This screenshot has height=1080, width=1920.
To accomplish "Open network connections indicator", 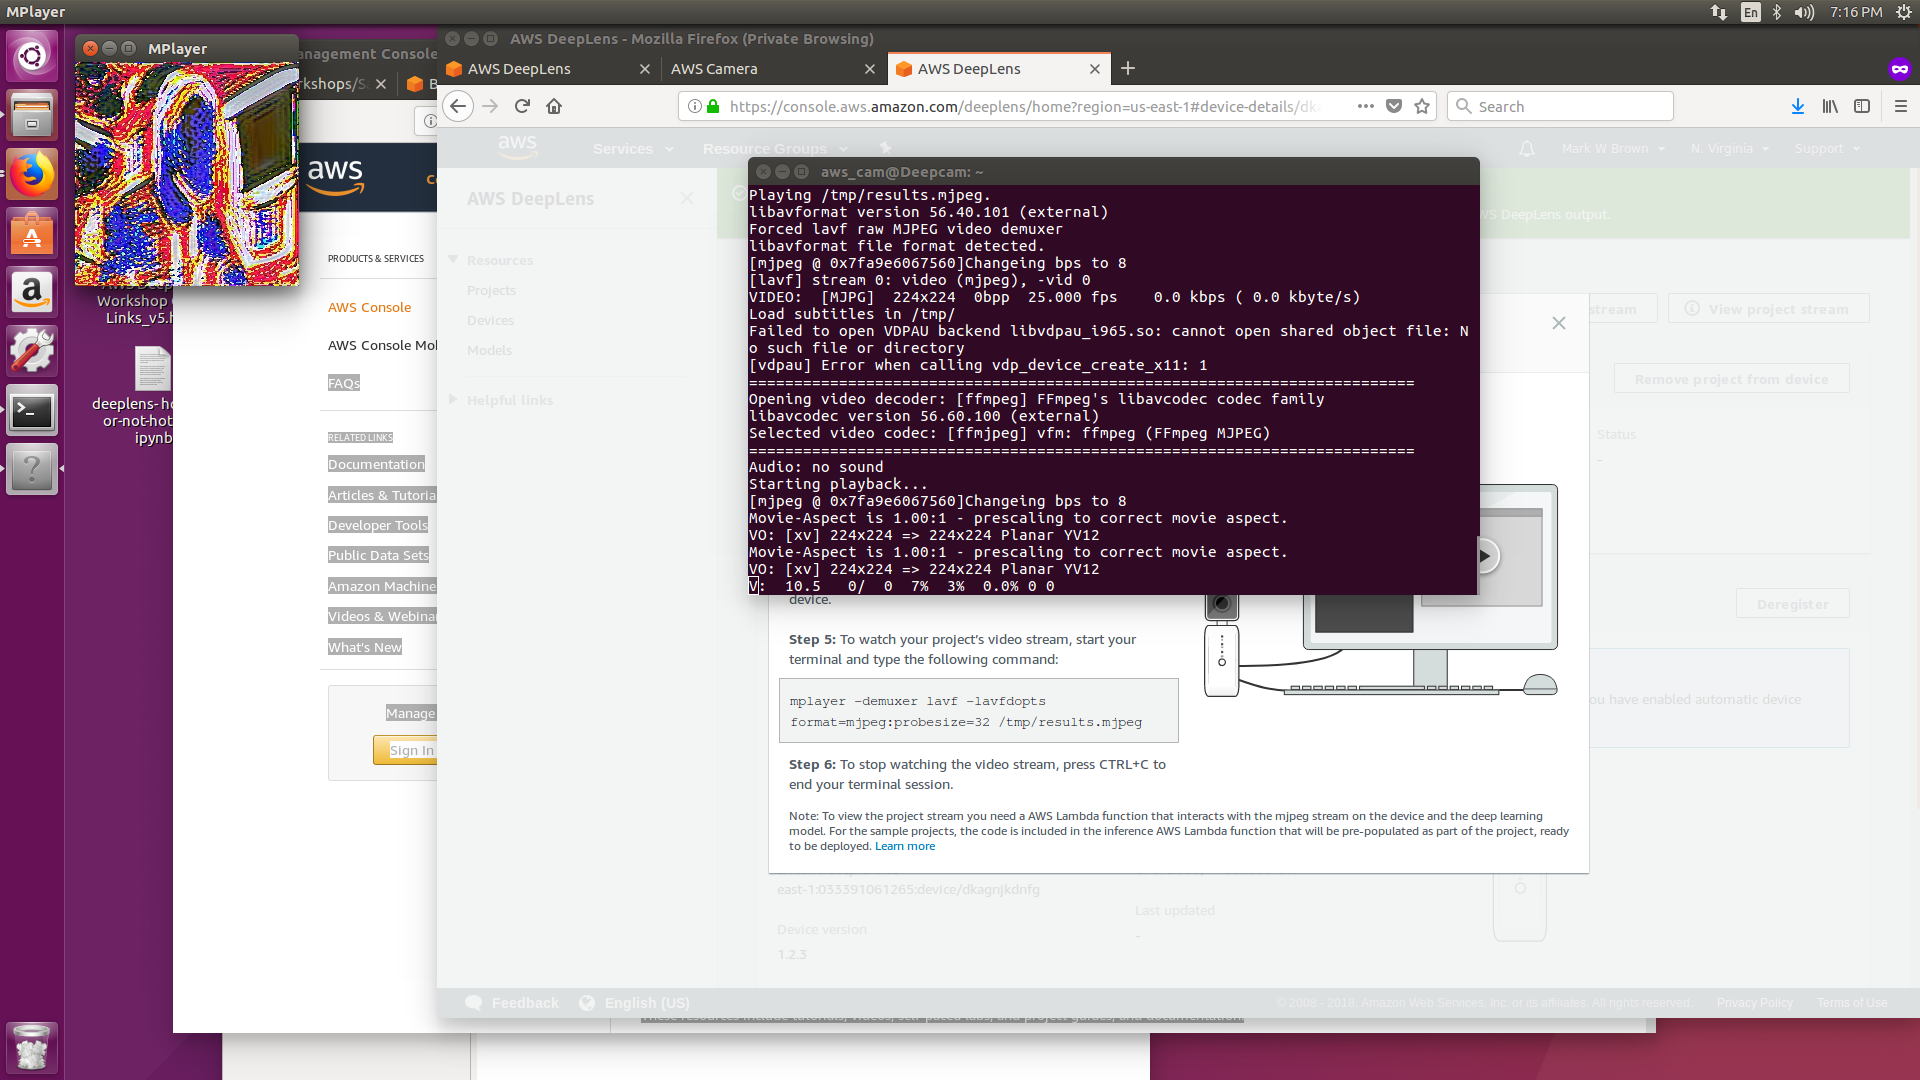I will pos(1718,12).
